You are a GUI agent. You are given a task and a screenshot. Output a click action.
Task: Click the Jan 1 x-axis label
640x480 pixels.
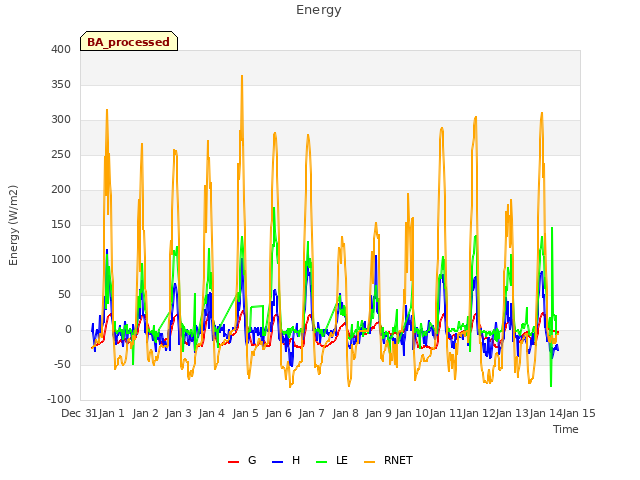(111, 413)
